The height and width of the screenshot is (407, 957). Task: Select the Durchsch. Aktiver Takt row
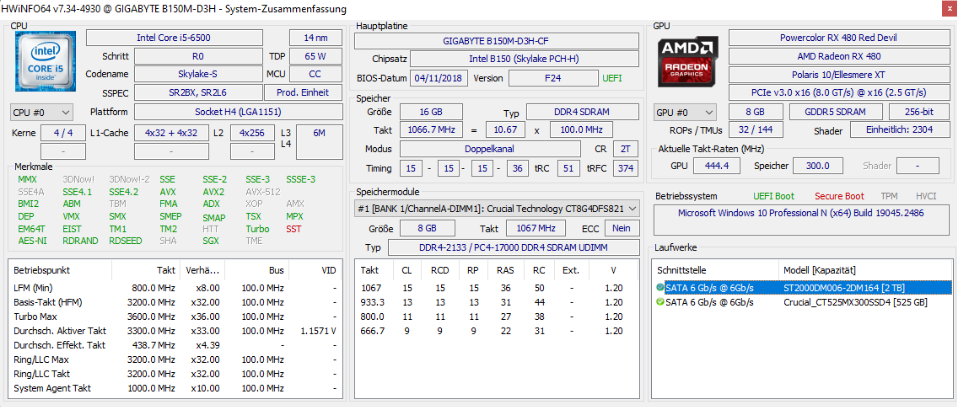point(175,331)
